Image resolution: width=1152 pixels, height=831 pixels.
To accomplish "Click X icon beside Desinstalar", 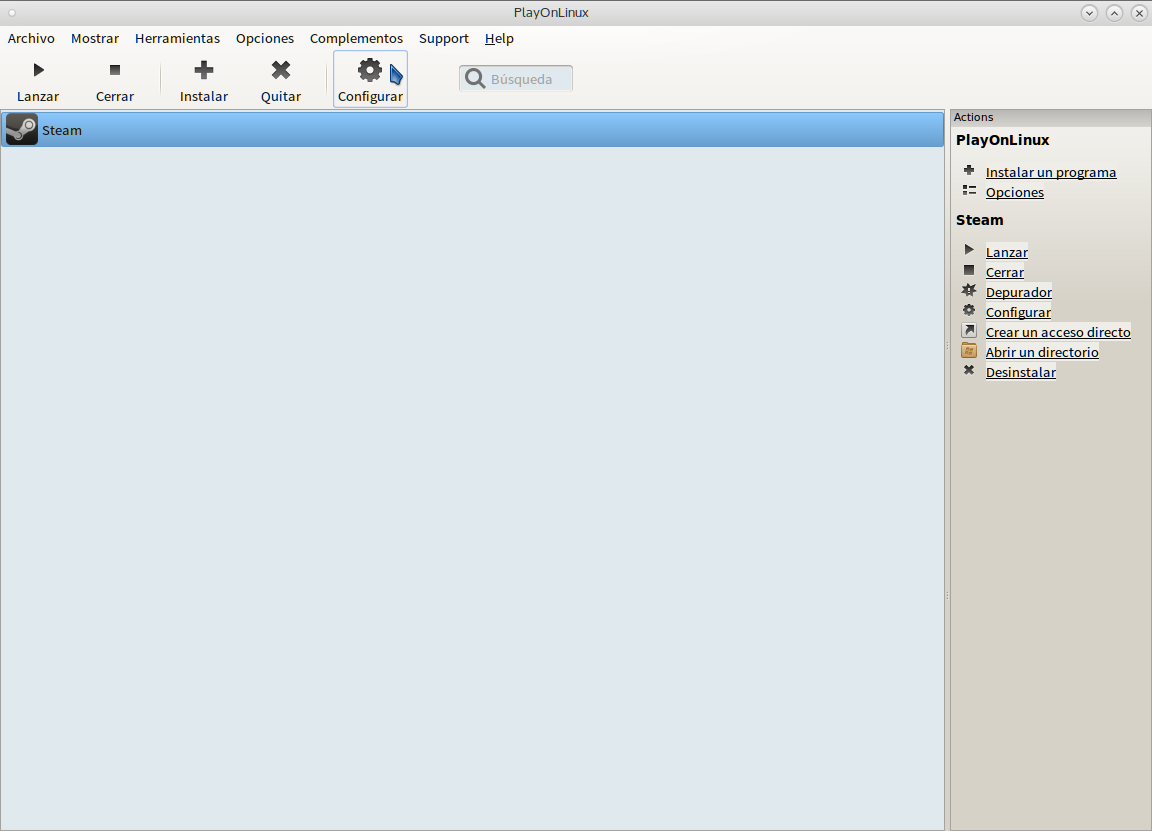I will tap(969, 370).
